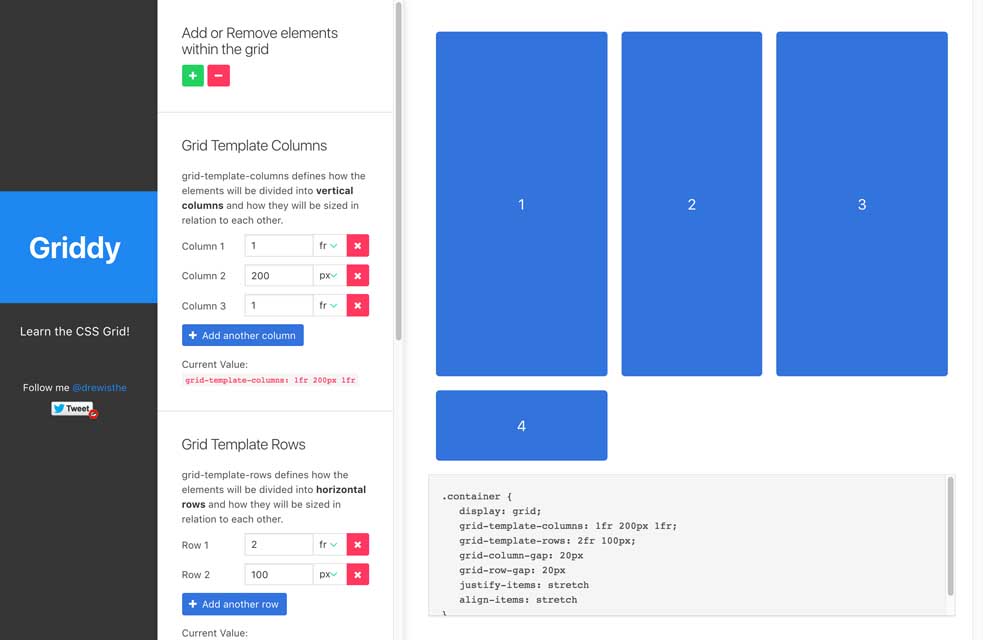
Task: Delete Row 1 with its red X
Action: 357,545
